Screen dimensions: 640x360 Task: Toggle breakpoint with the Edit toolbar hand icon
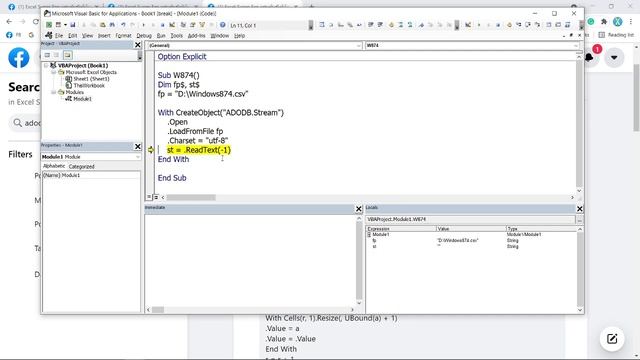pos(391,25)
